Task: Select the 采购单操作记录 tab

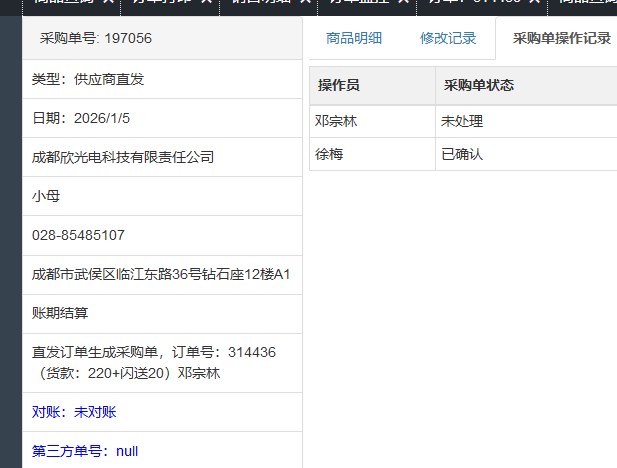Action: tap(560, 39)
